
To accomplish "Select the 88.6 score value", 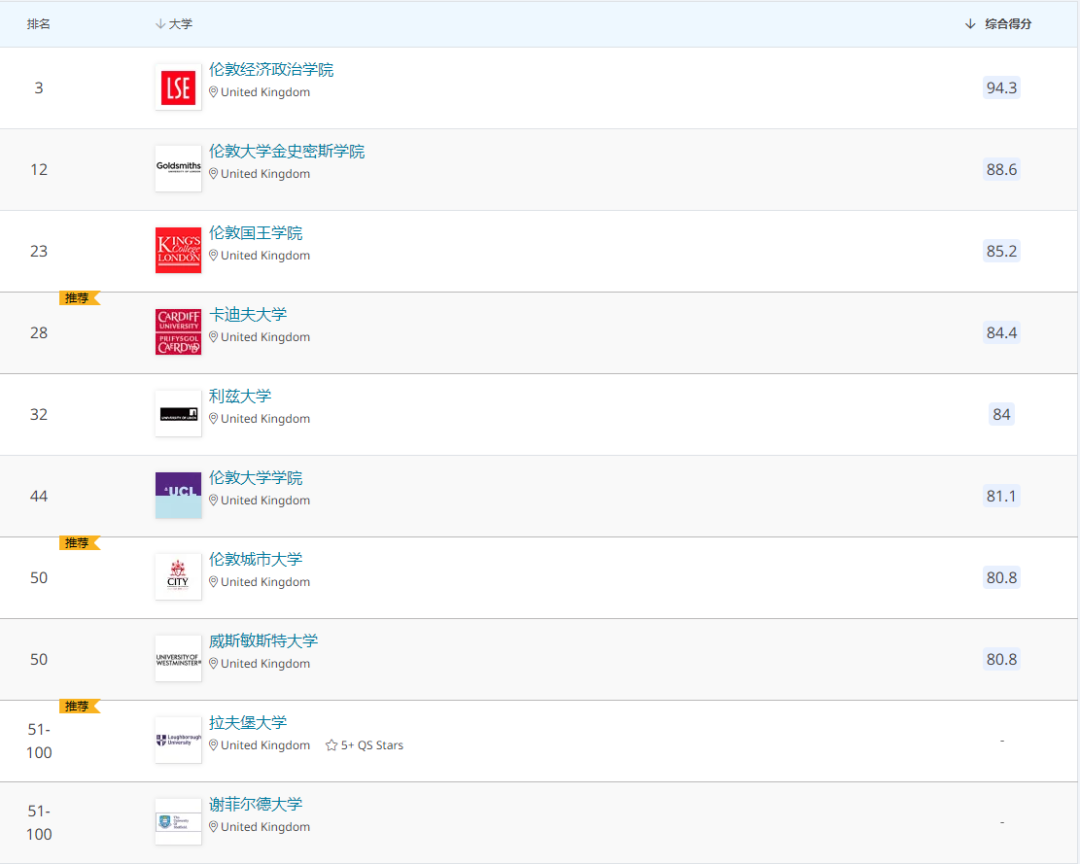I will pyautogui.click(x=1001, y=169).
